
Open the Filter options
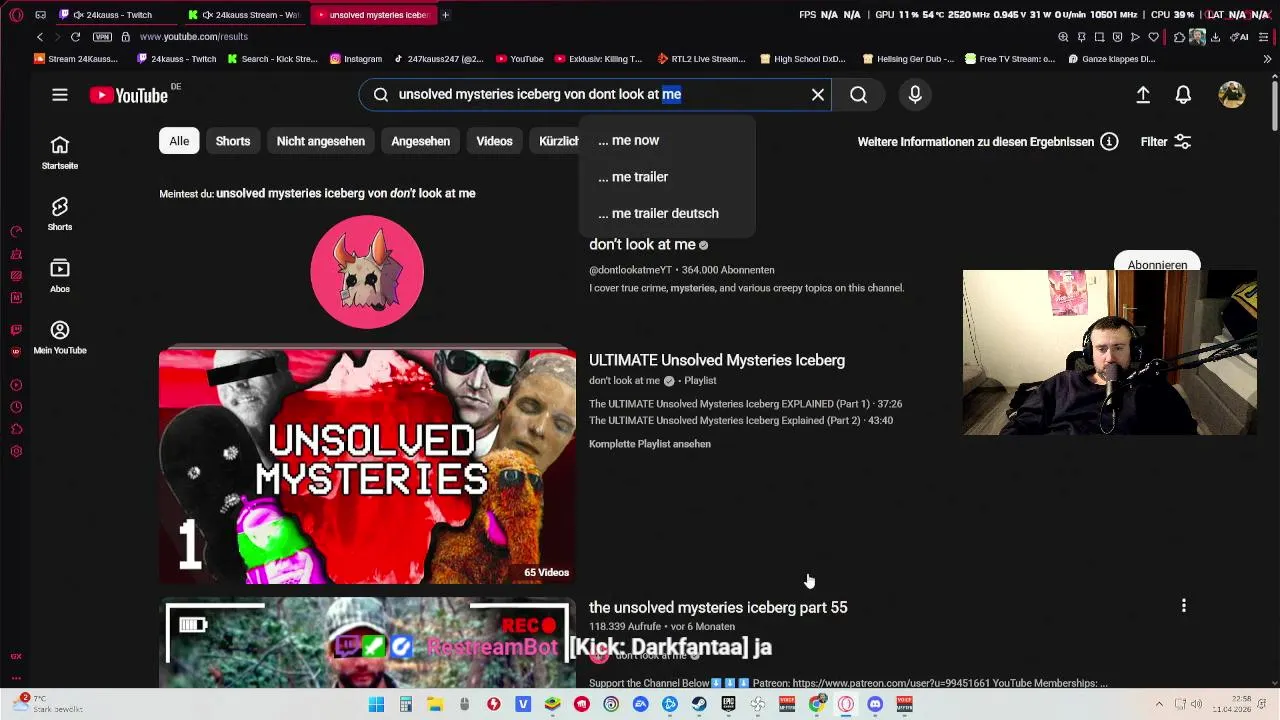pos(1166,142)
